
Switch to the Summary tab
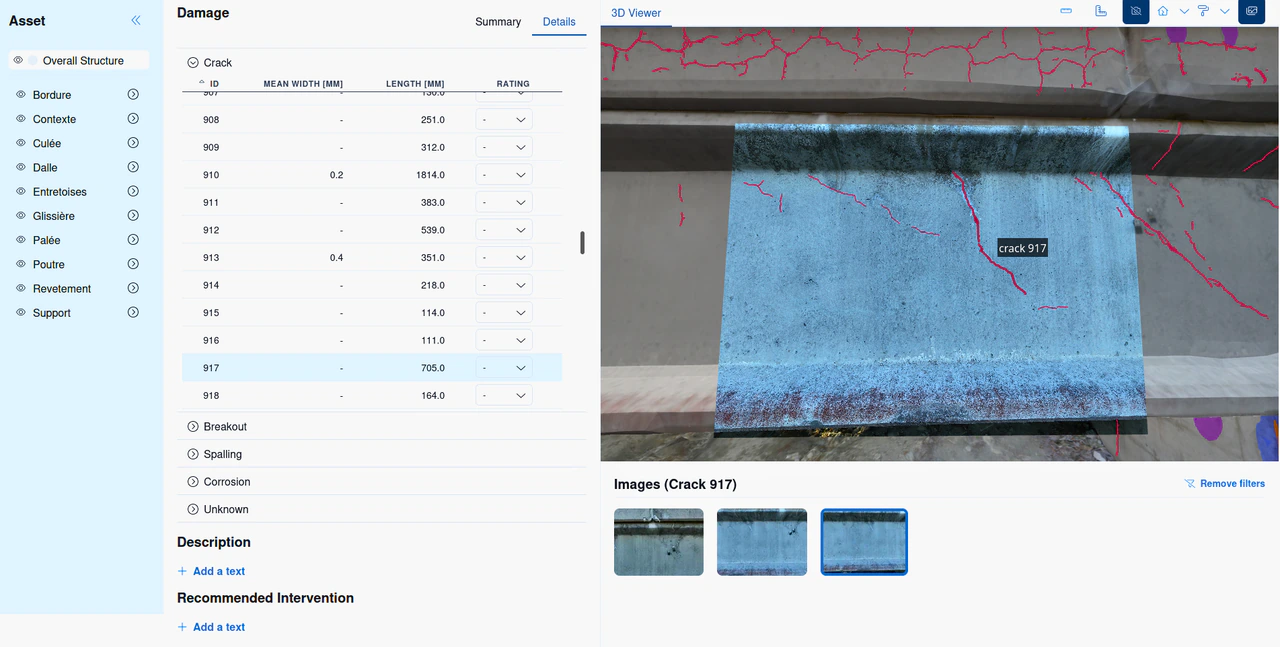coord(498,22)
